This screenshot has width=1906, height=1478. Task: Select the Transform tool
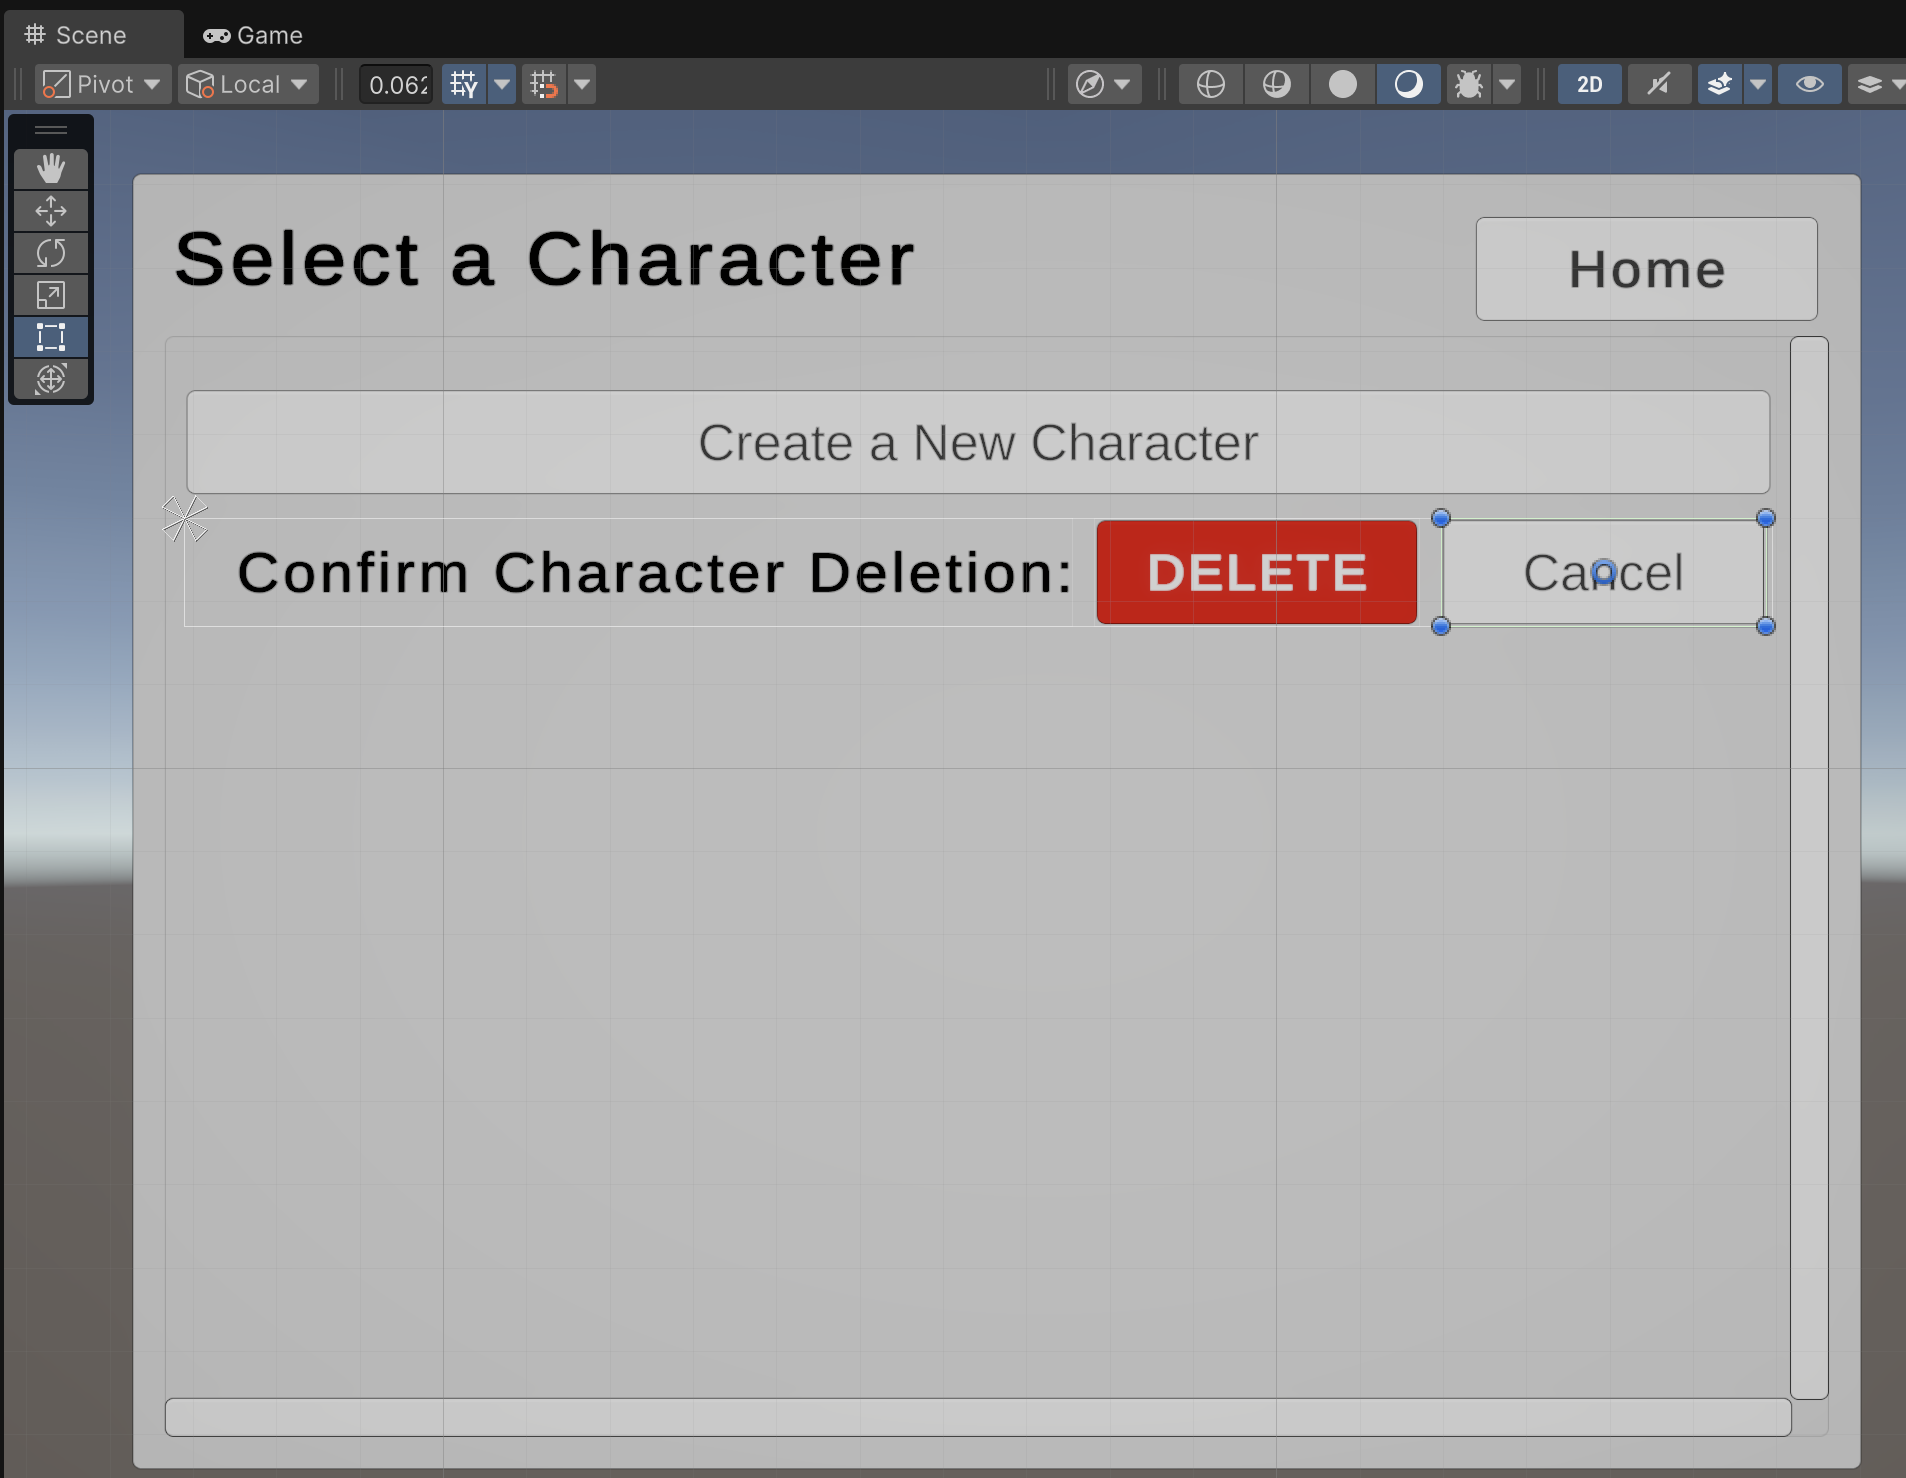(x=51, y=379)
